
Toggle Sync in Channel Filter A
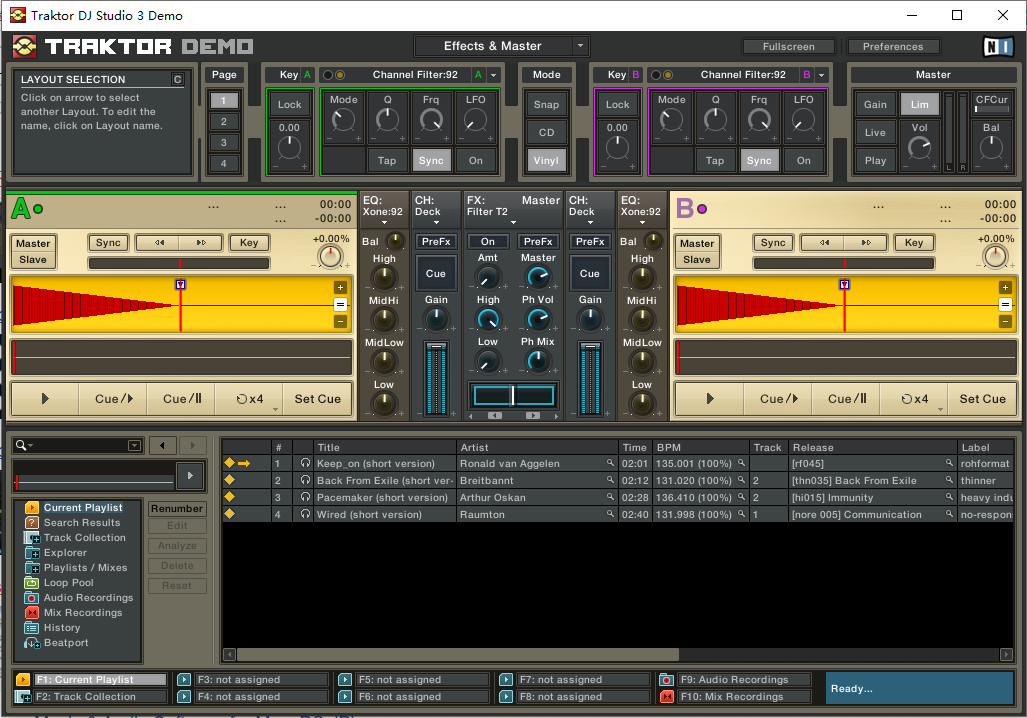point(431,160)
